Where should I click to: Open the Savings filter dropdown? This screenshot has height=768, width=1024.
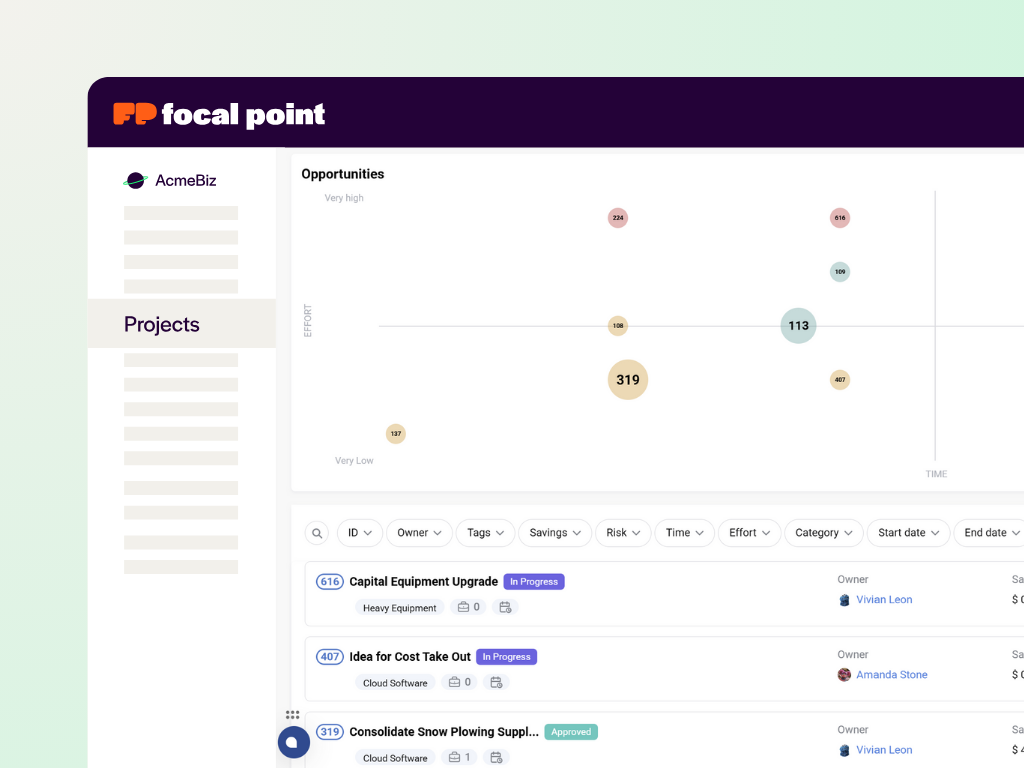(554, 533)
